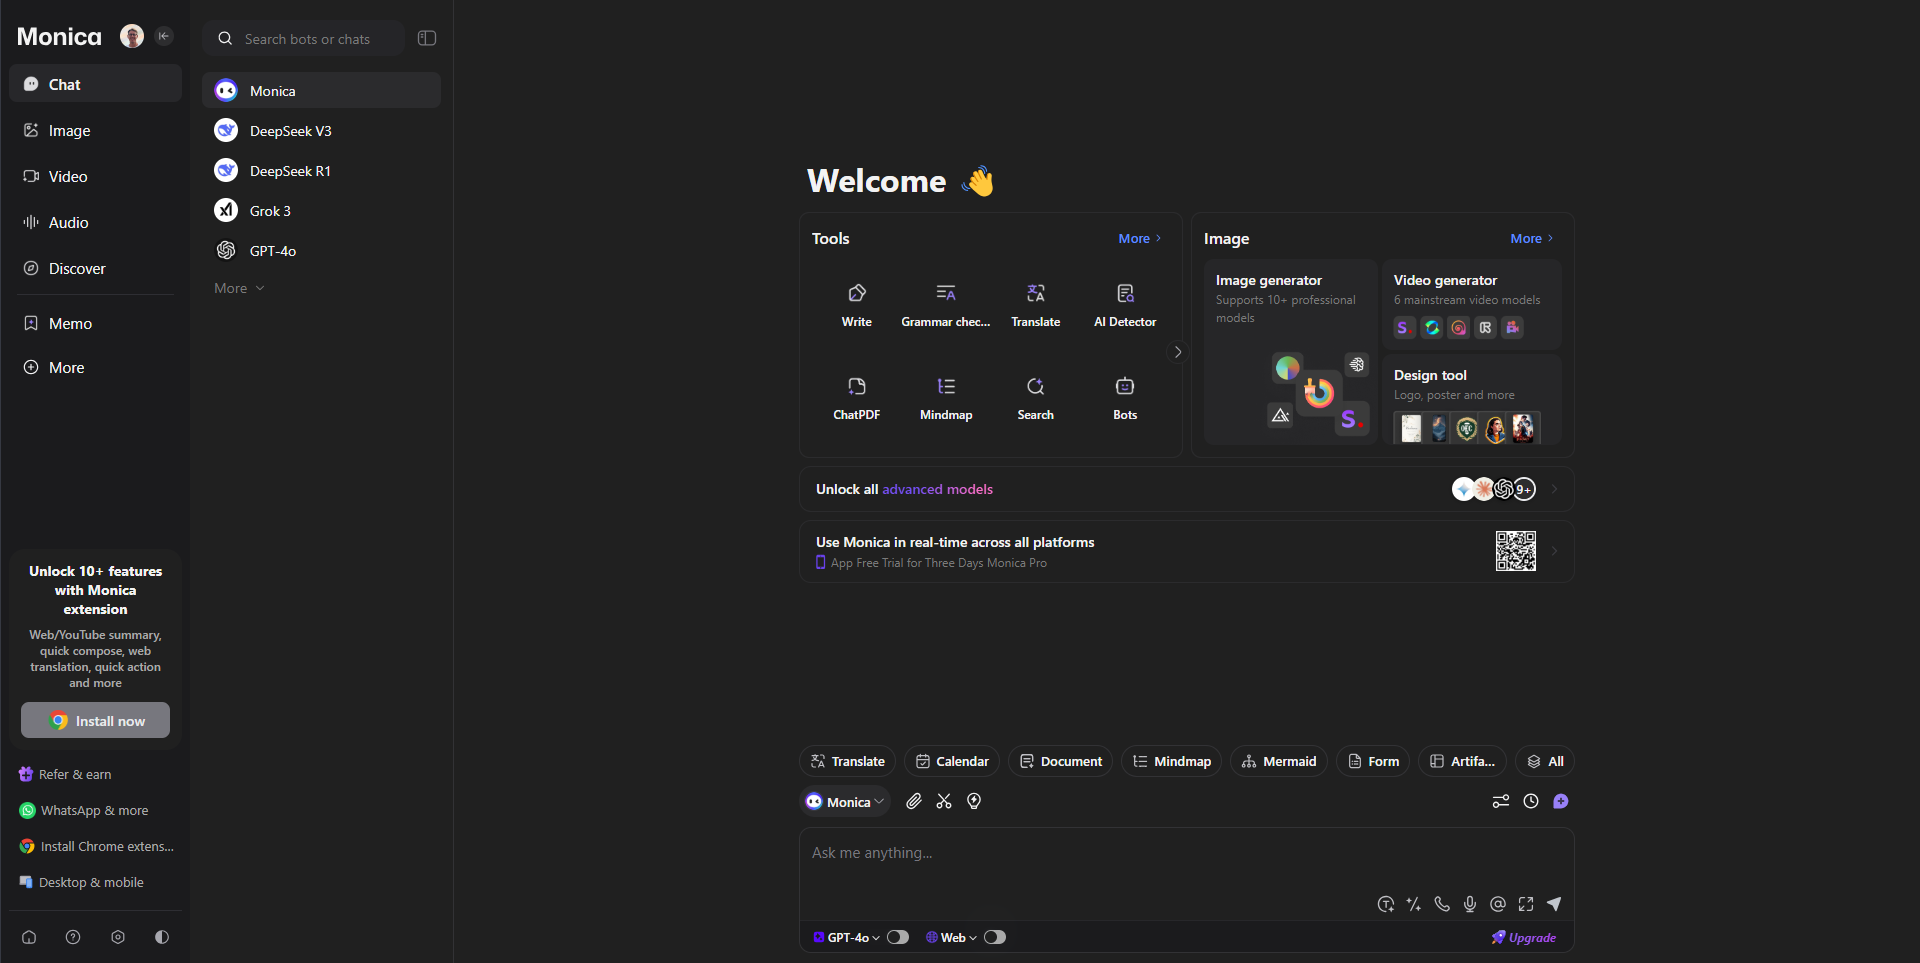Open chat history clock icon
1920x963 pixels.
pyautogui.click(x=1530, y=801)
